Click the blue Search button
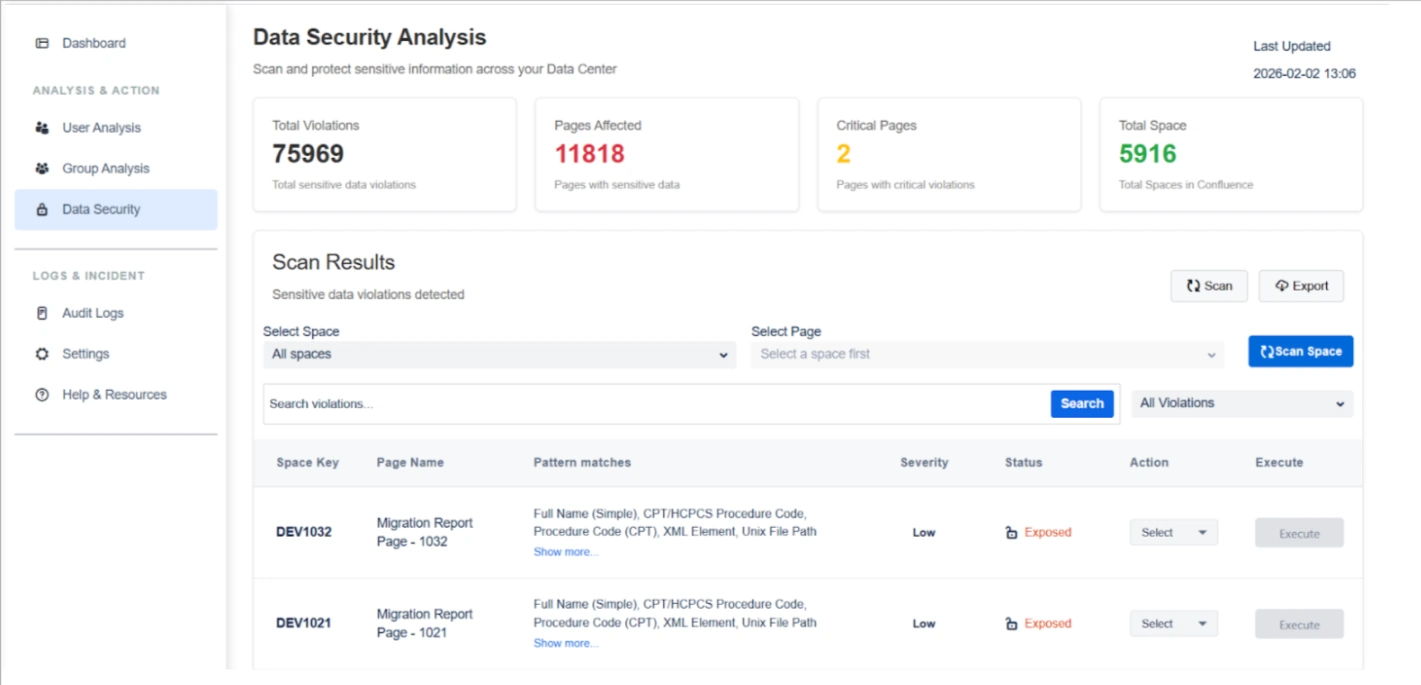Image resolution: width=1421 pixels, height=685 pixels. click(1082, 403)
